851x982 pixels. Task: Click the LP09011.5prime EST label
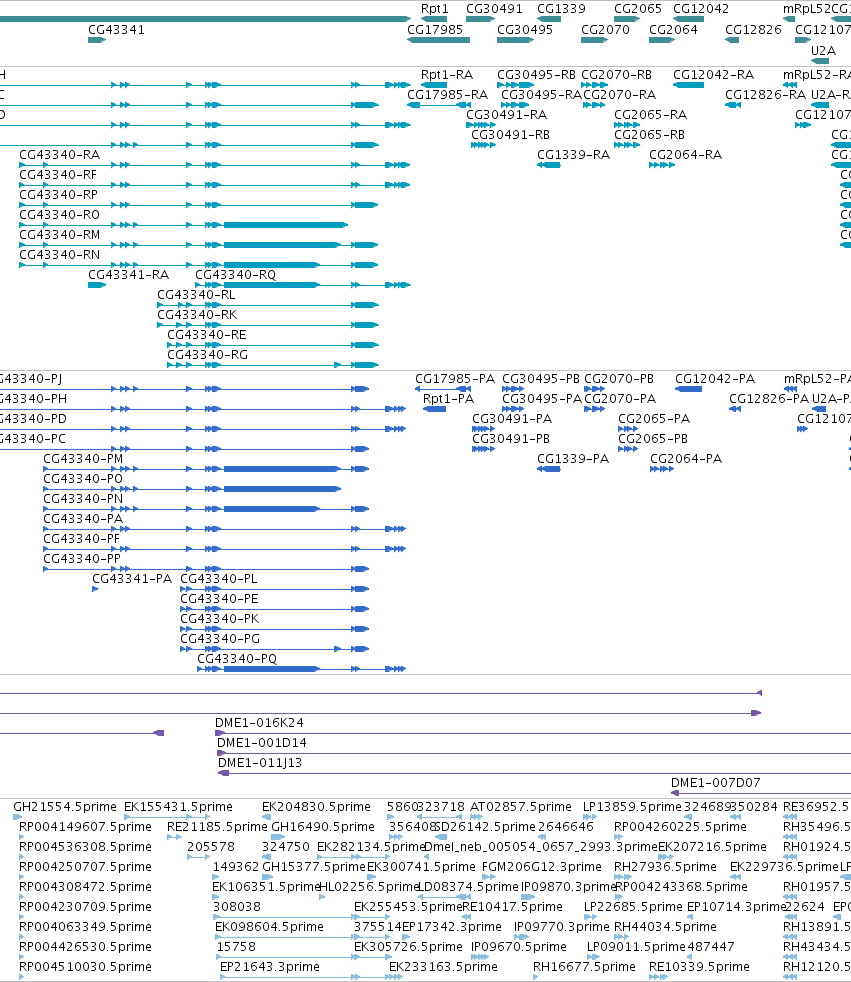point(636,948)
